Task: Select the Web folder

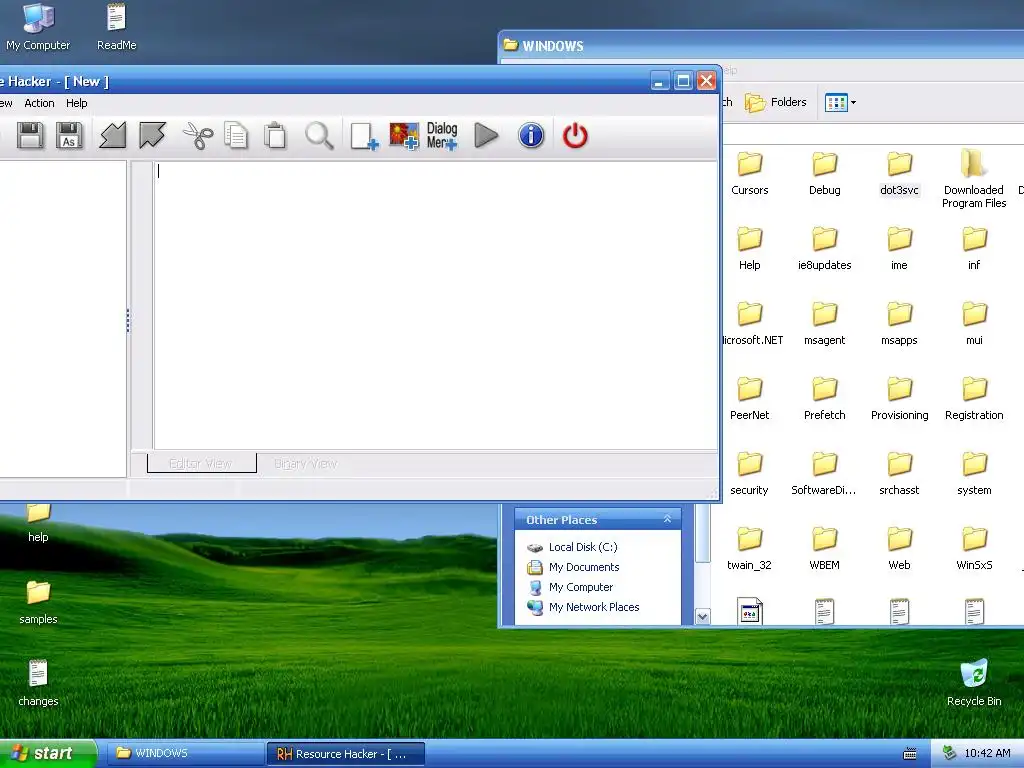Action: click(x=899, y=549)
